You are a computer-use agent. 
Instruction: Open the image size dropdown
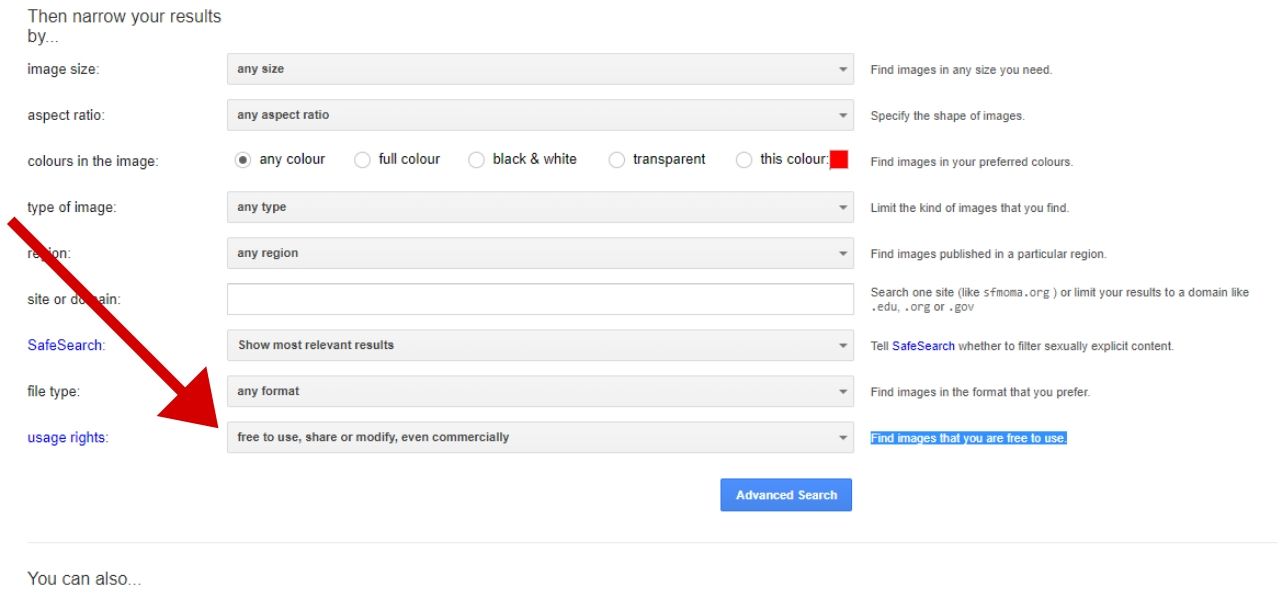(x=540, y=69)
